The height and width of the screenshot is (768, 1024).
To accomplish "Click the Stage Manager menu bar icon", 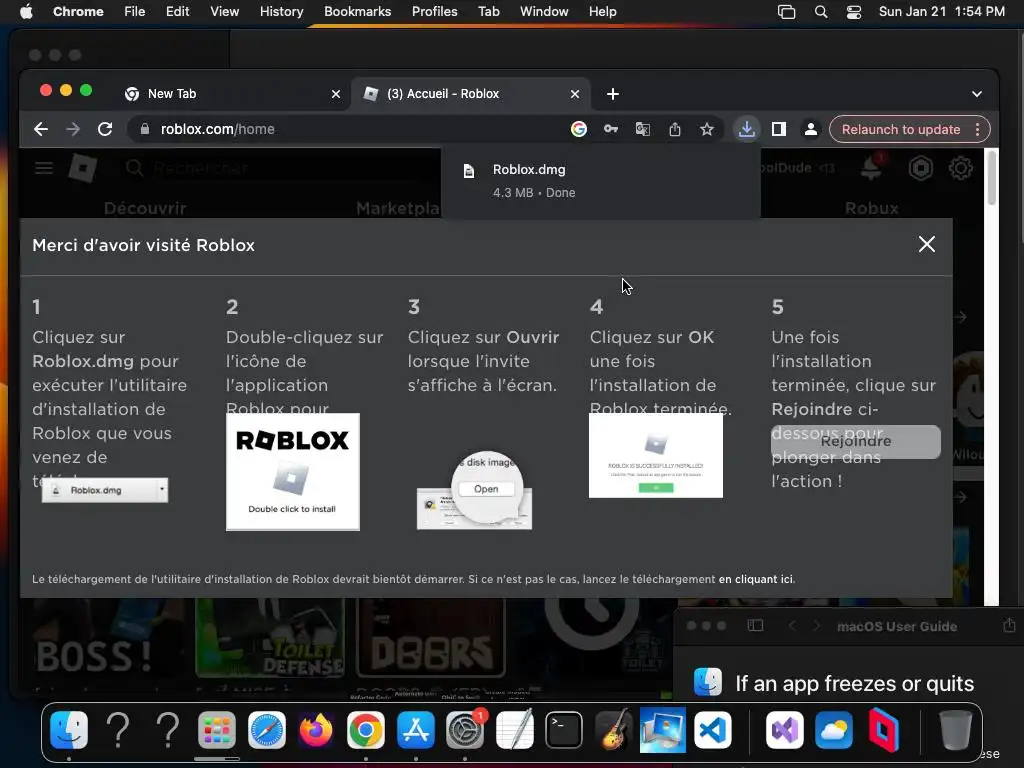I will tap(786, 12).
